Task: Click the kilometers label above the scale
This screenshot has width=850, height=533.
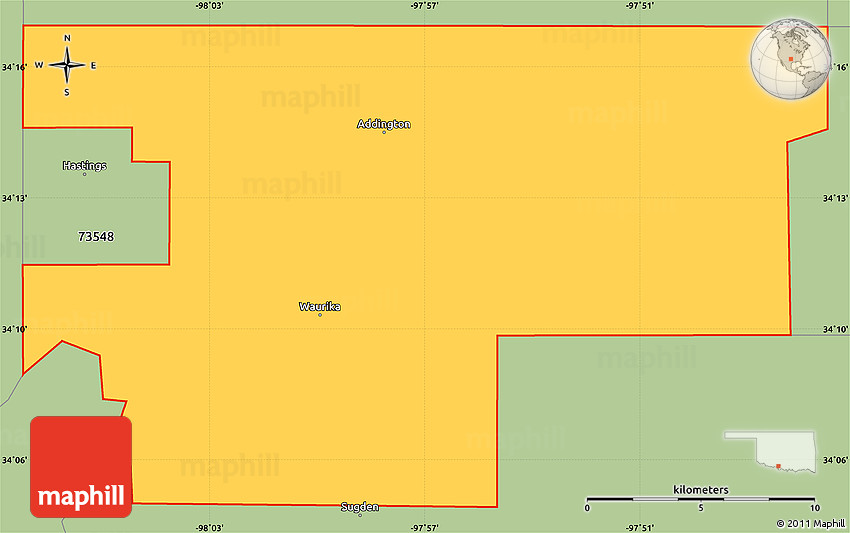Action: (x=701, y=489)
